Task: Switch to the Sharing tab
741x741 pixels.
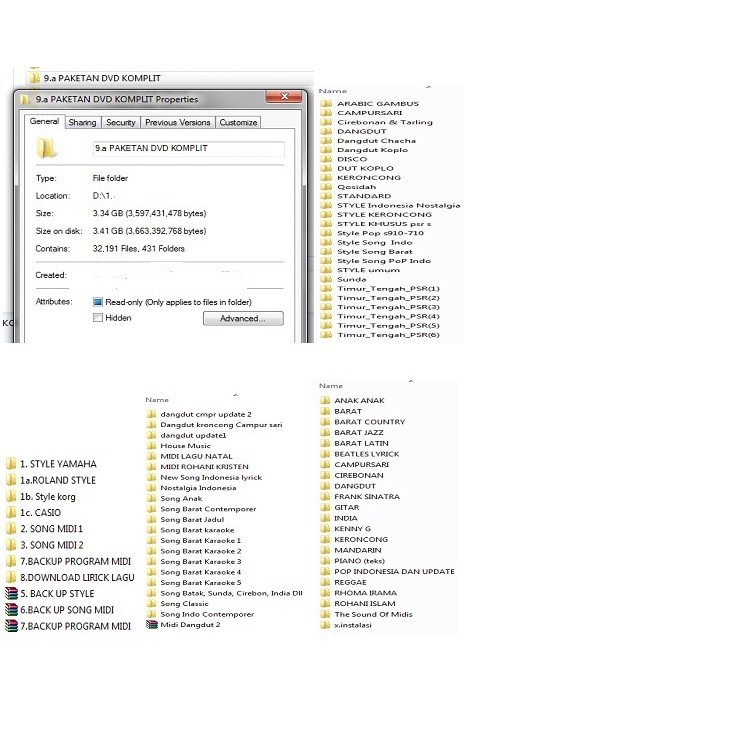Action: [x=82, y=123]
